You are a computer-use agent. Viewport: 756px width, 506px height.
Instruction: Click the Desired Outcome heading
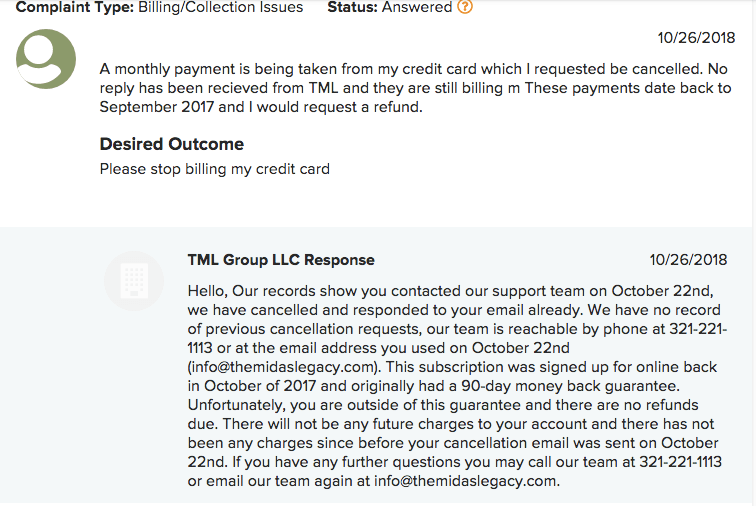click(x=172, y=144)
